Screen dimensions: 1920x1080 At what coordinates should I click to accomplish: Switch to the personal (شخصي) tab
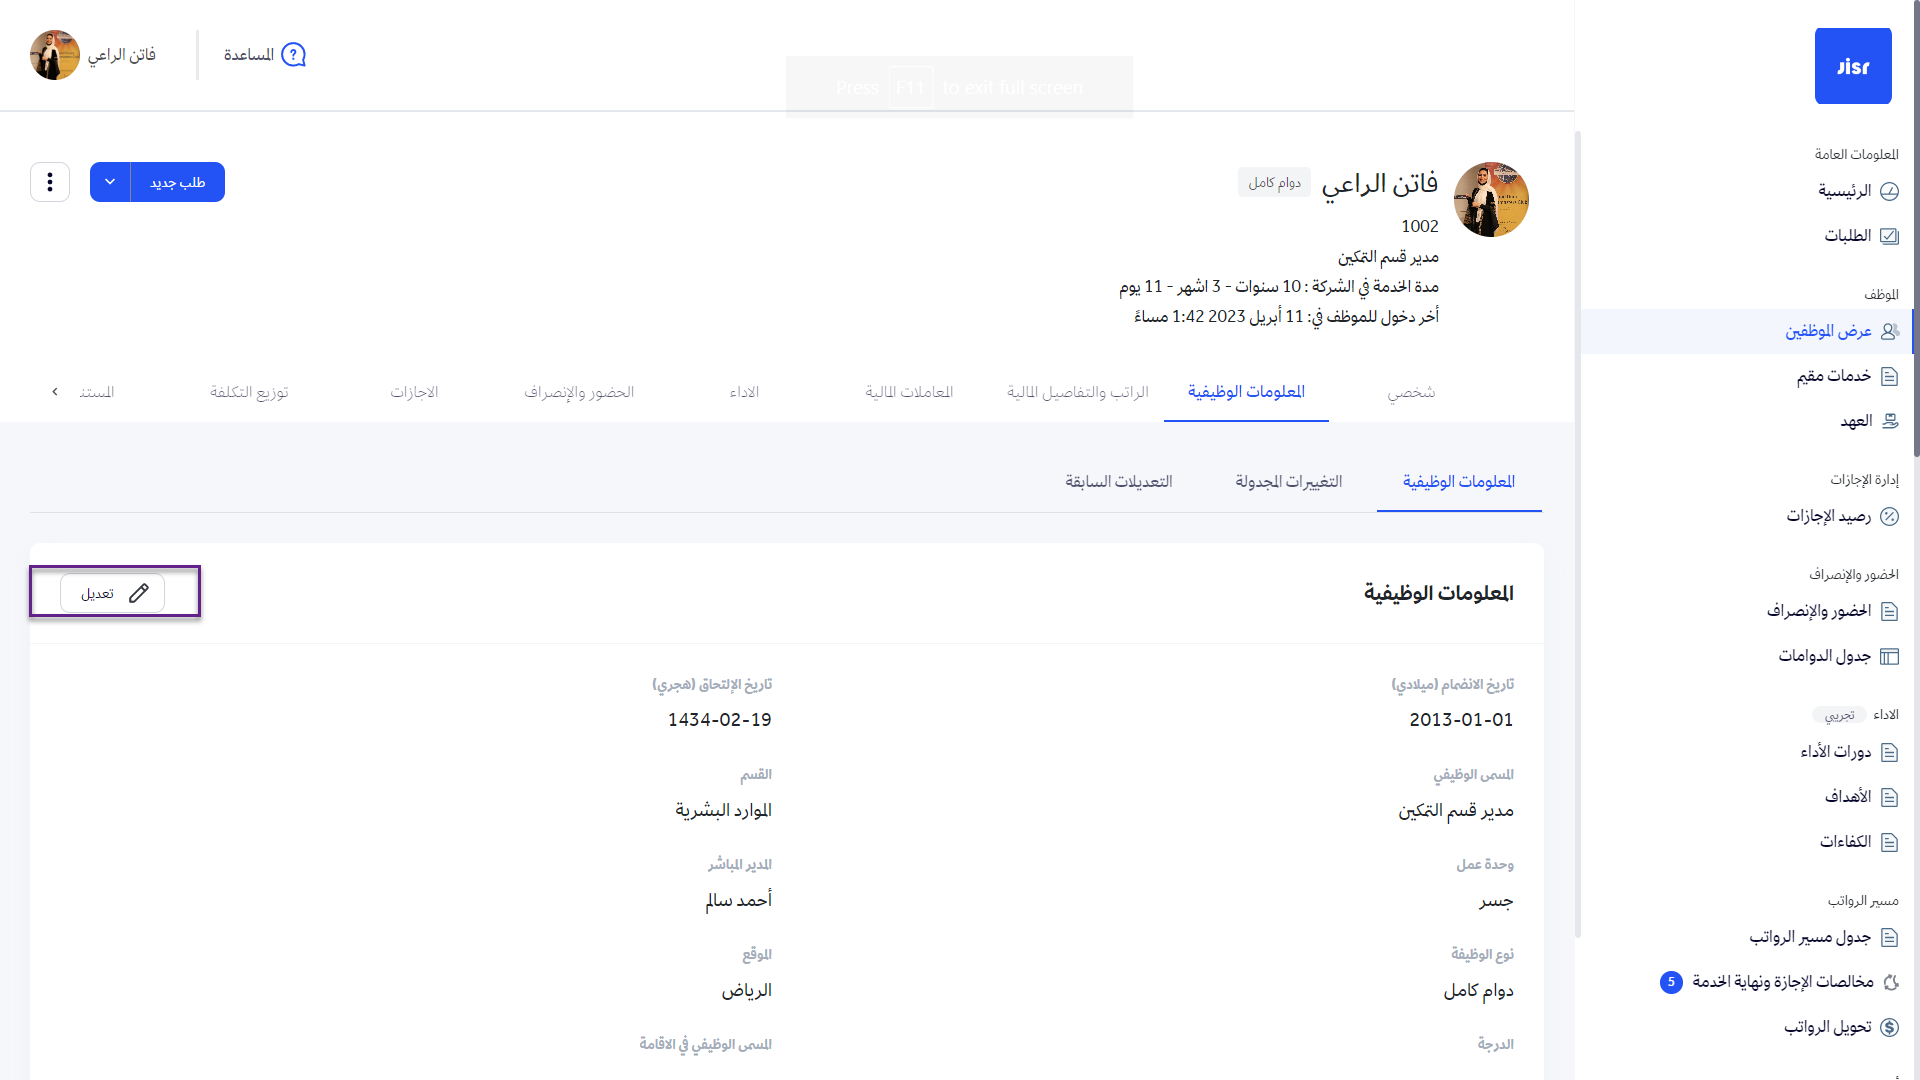(x=1410, y=392)
